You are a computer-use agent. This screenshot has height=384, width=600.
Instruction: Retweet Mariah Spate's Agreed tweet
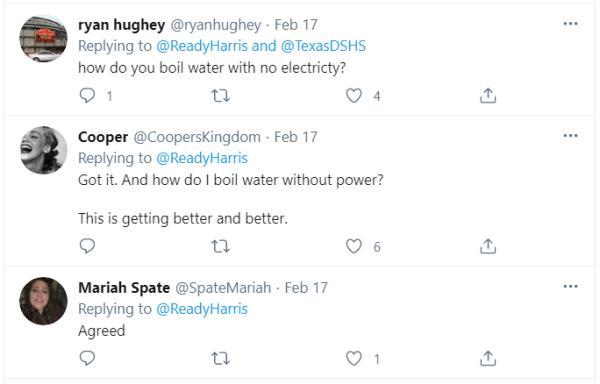pyautogui.click(x=221, y=358)
